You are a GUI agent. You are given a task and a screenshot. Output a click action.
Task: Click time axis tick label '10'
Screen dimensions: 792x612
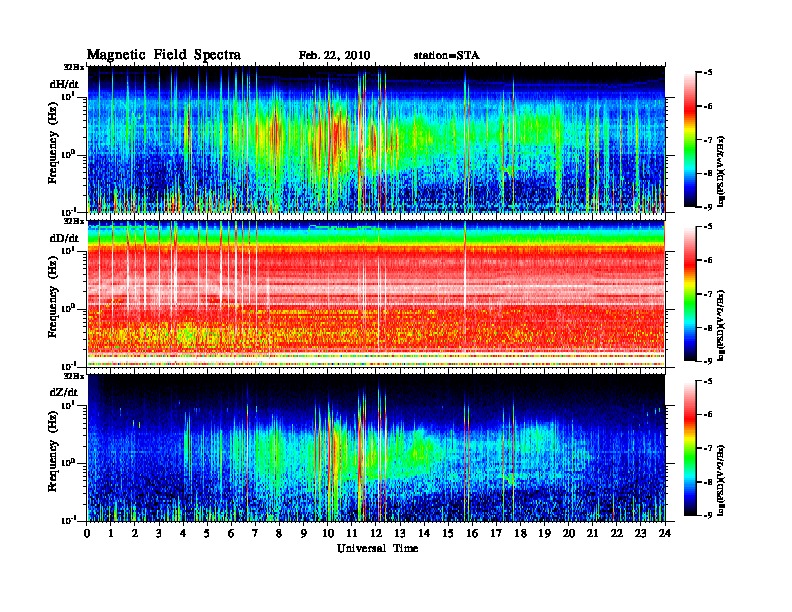point(328,534)
